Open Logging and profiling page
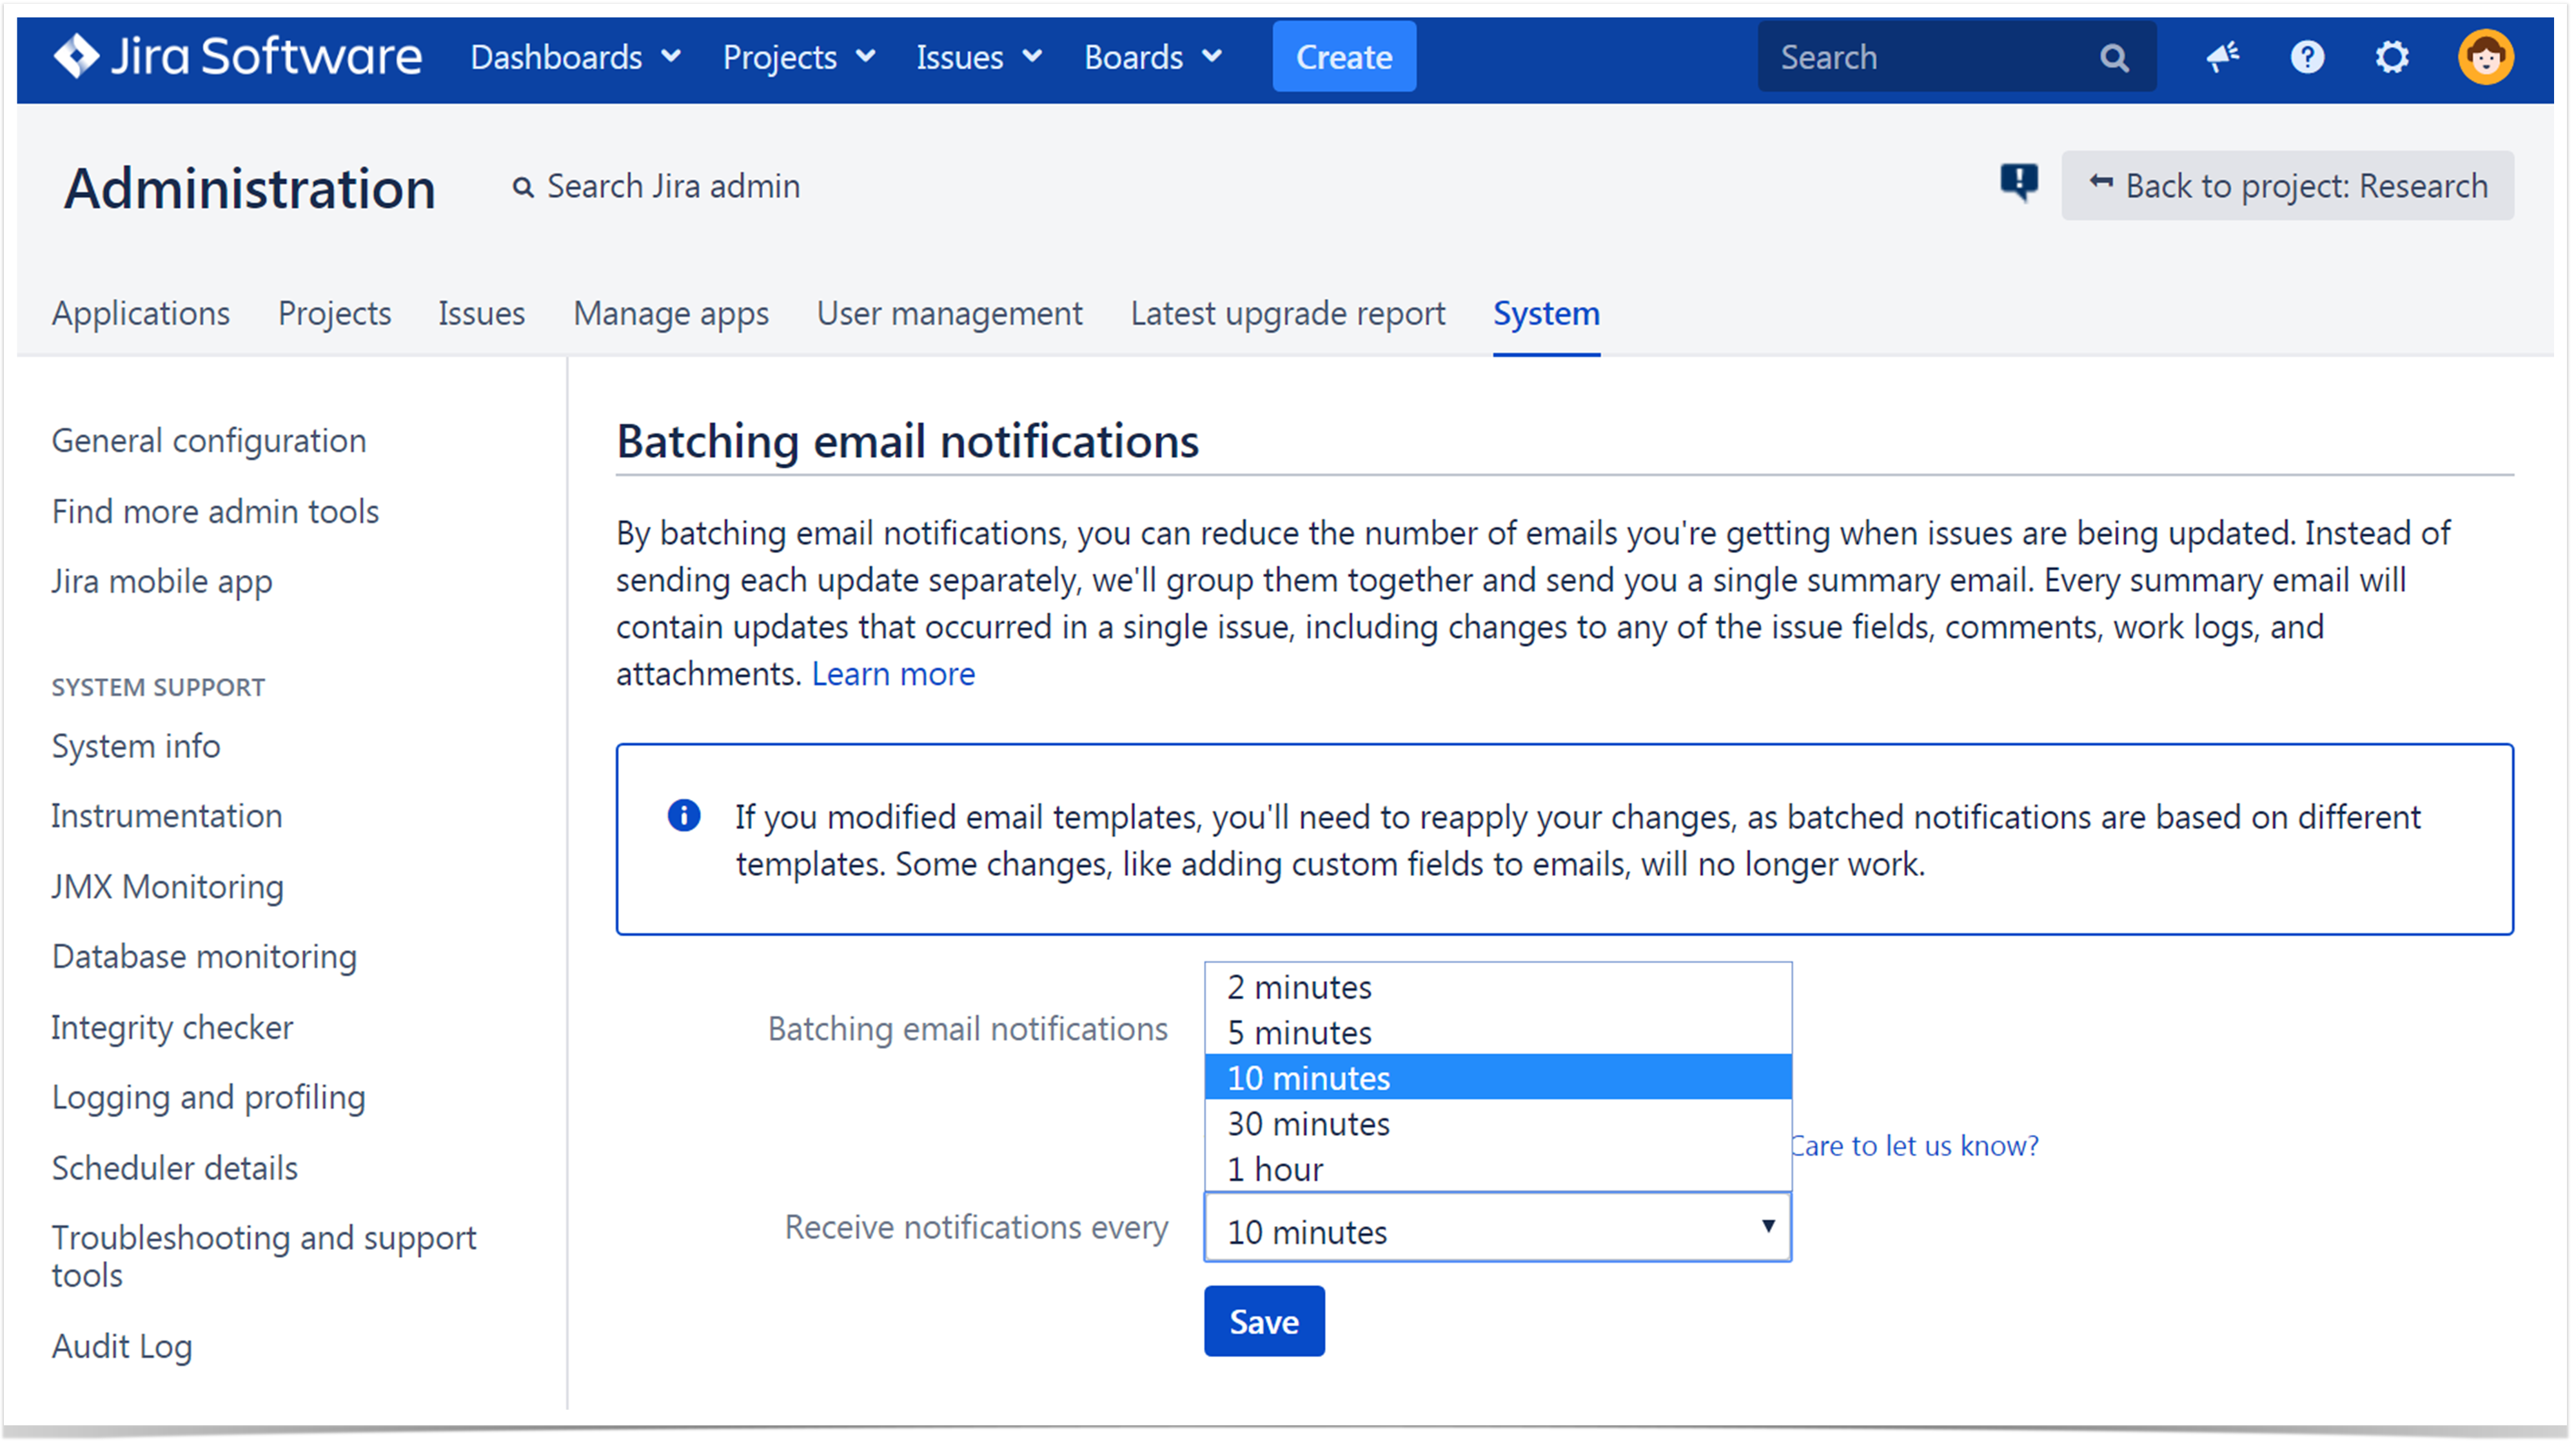The width and height of the screenshot is (2576, 1444). pyautogui.click(x=208, y=1097)
